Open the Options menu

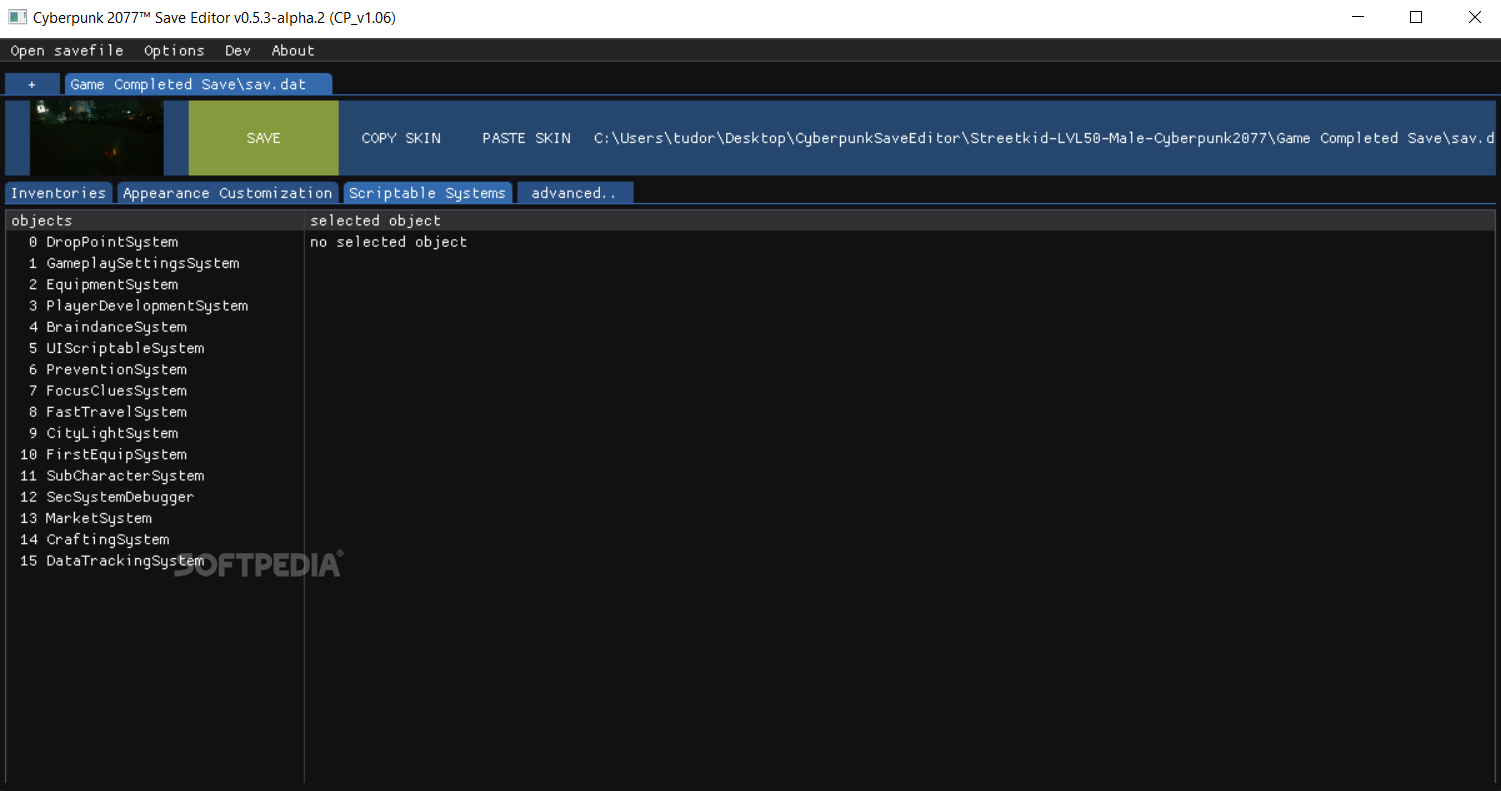click(174, 50)
